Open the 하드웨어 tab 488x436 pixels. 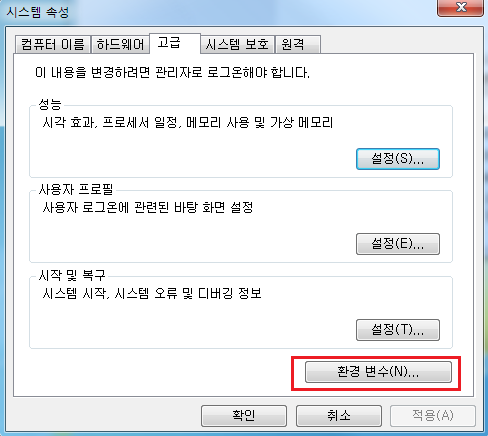(x=120, y=44)
